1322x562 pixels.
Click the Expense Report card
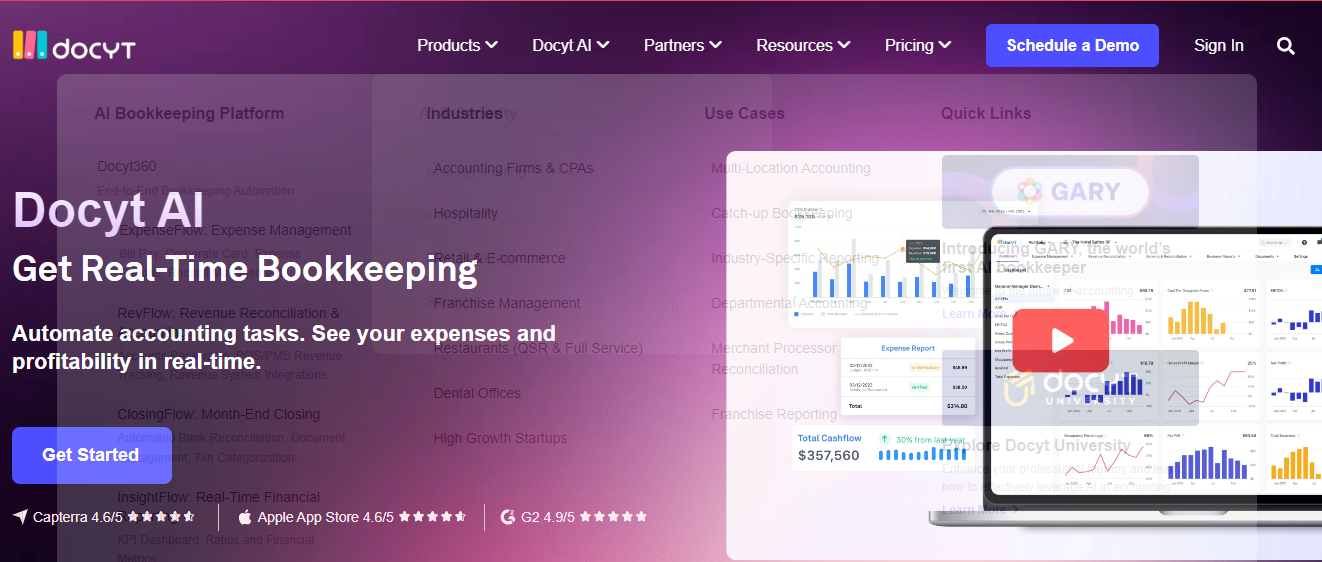click(x=907, y=376)
